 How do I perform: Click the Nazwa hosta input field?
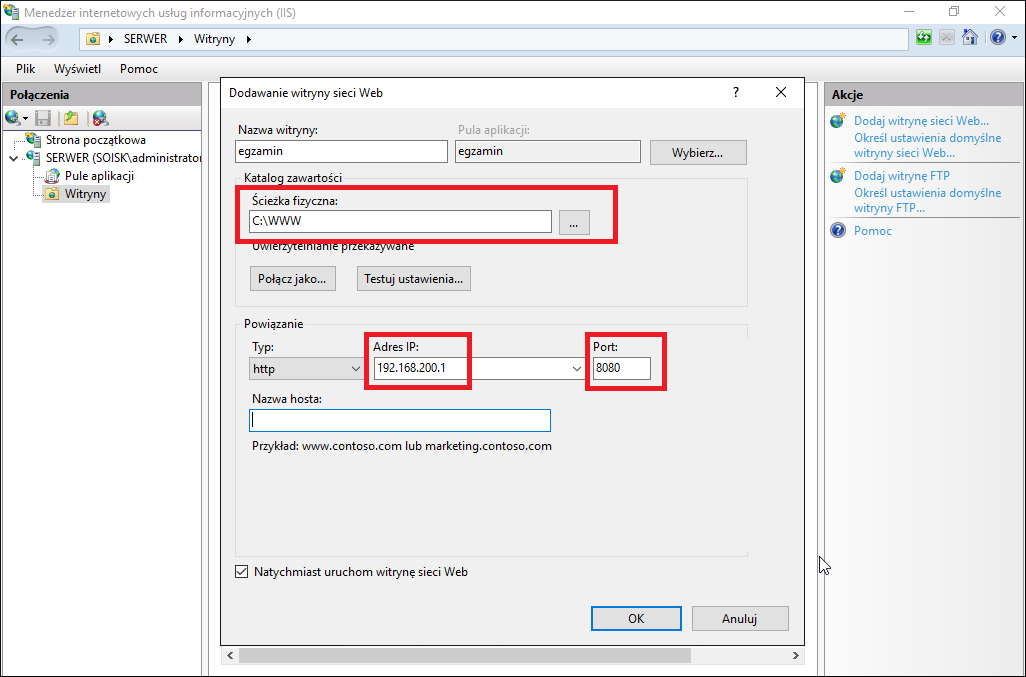(x=400, y=421)
